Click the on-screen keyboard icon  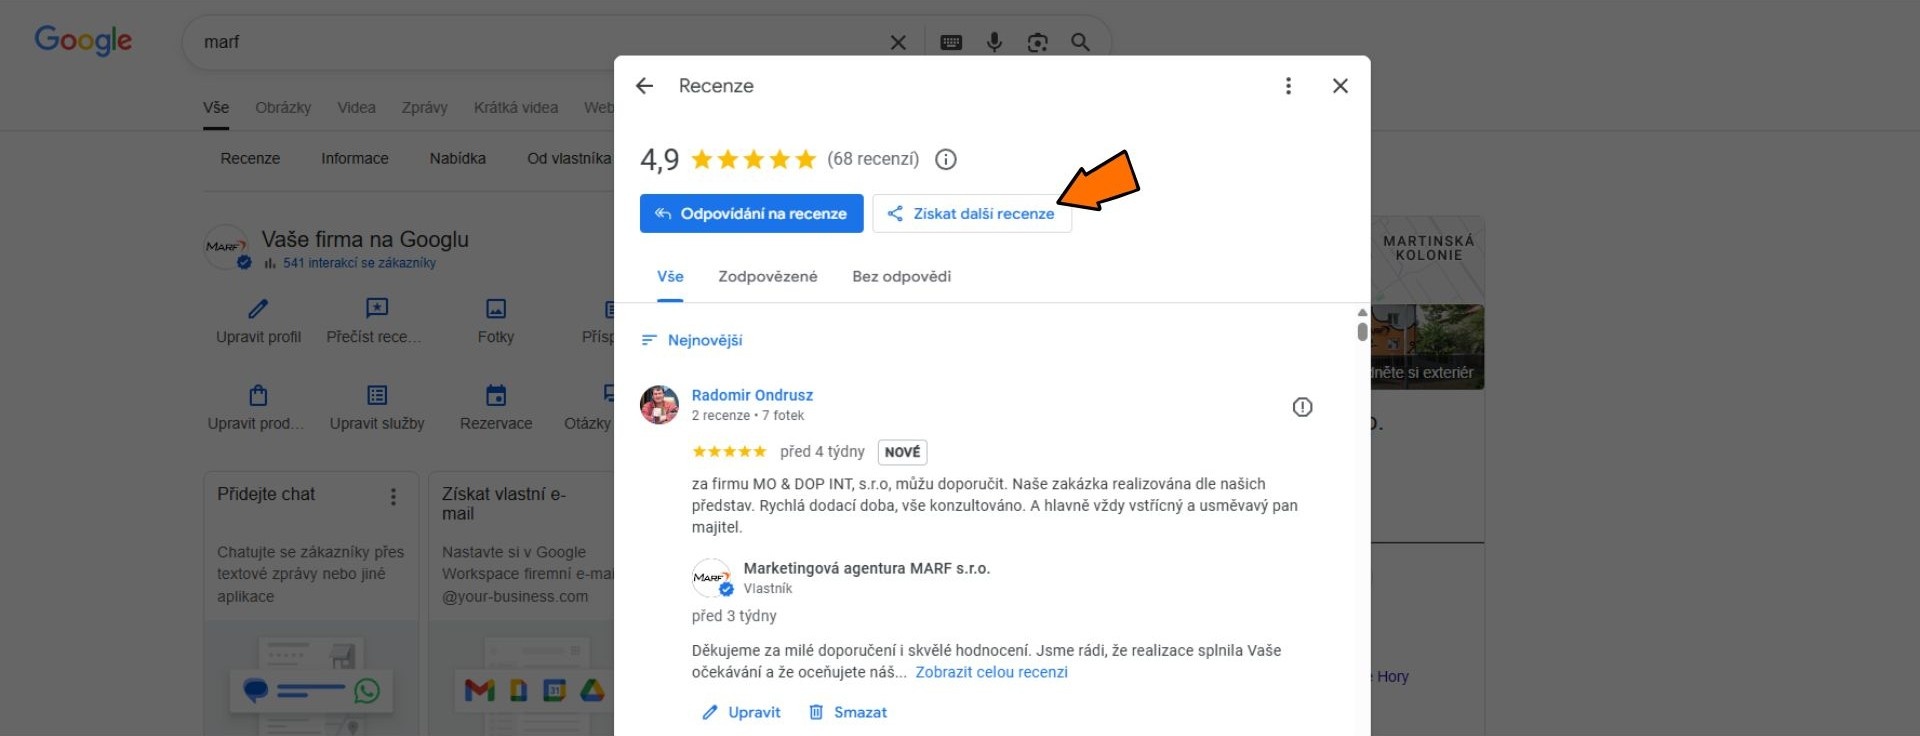(951, 42)
